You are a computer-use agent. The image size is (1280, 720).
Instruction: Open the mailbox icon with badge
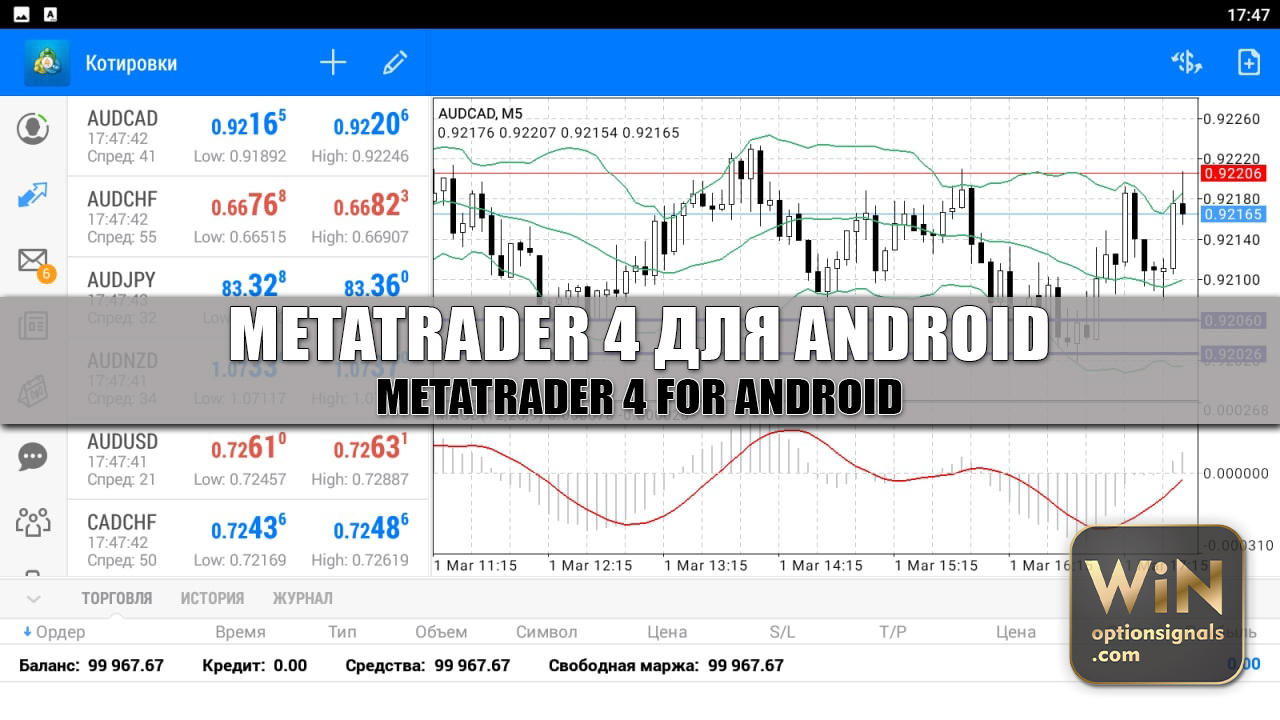click(33, 261)
